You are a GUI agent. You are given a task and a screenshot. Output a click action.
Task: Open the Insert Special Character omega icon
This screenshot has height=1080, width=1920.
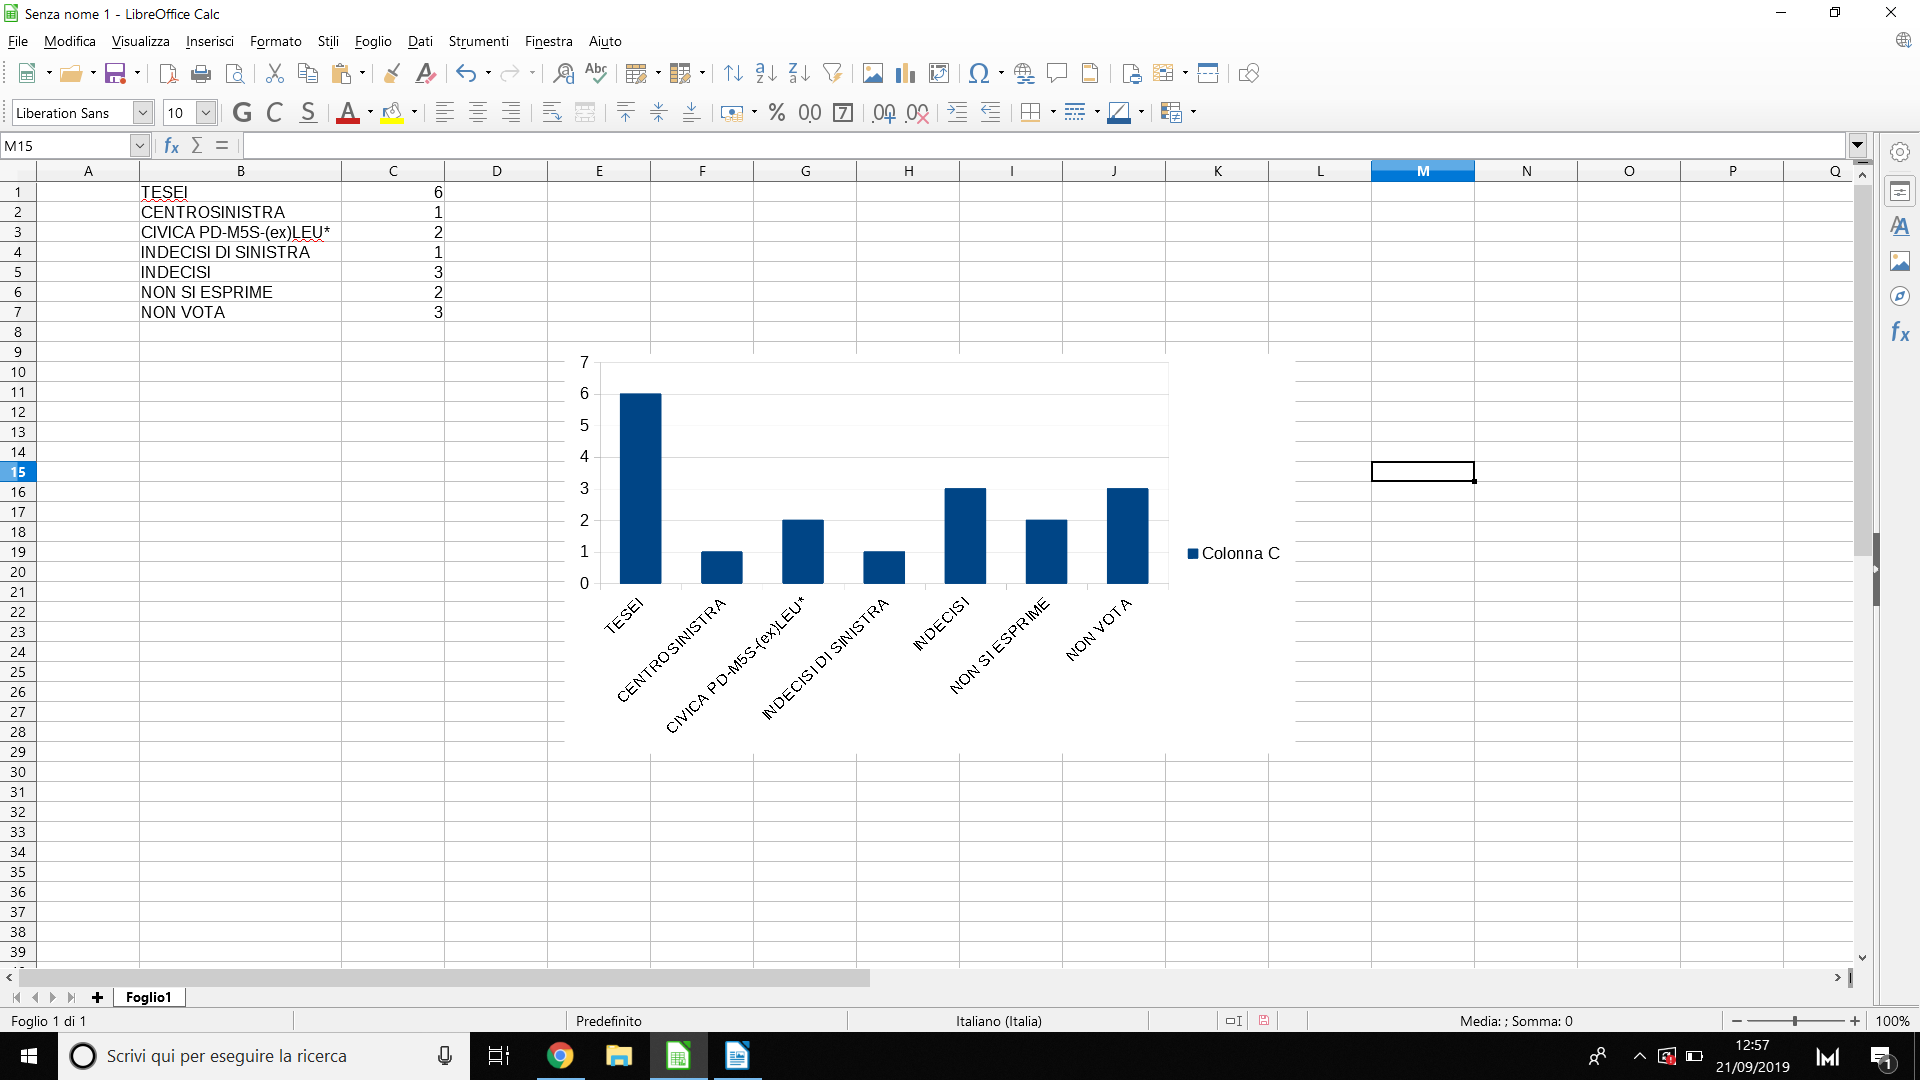click(979, 73)
